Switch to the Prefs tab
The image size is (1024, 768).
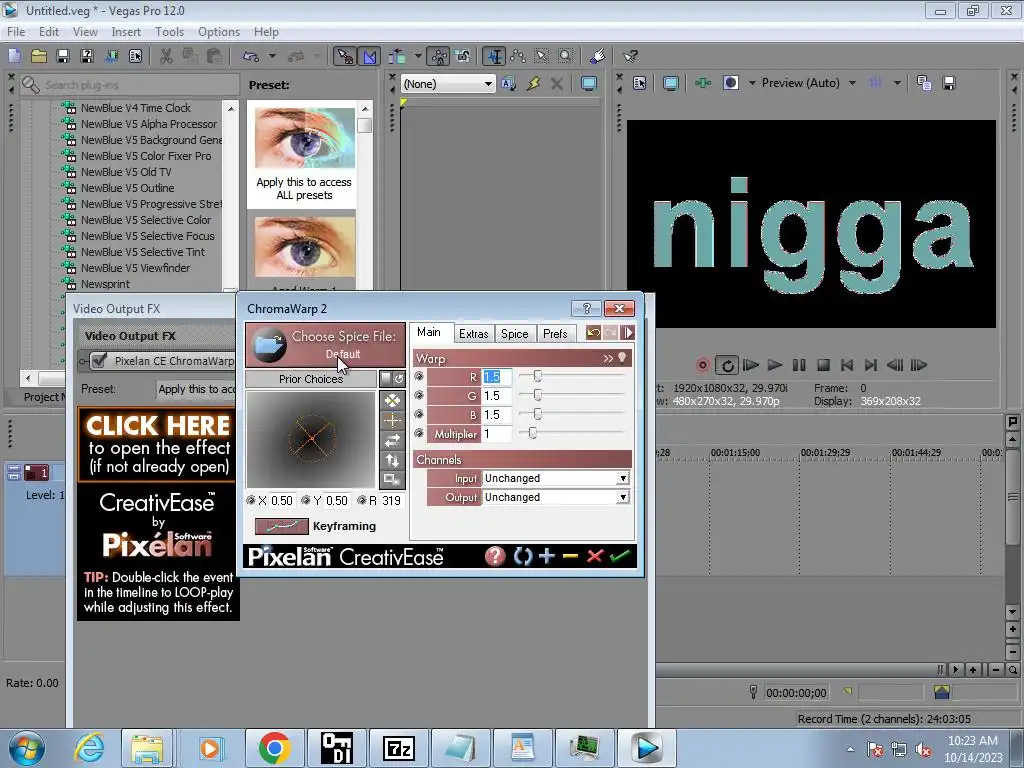point(555,334)
